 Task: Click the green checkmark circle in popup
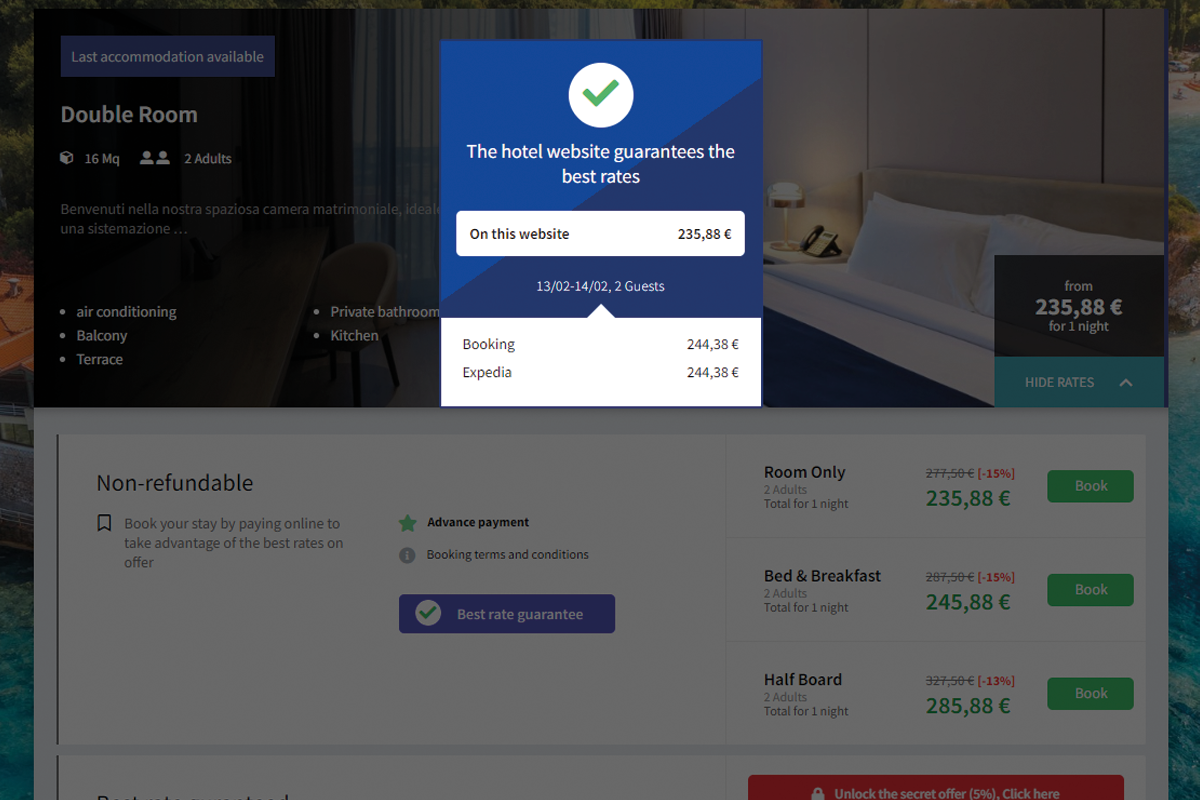coord(600,94)
